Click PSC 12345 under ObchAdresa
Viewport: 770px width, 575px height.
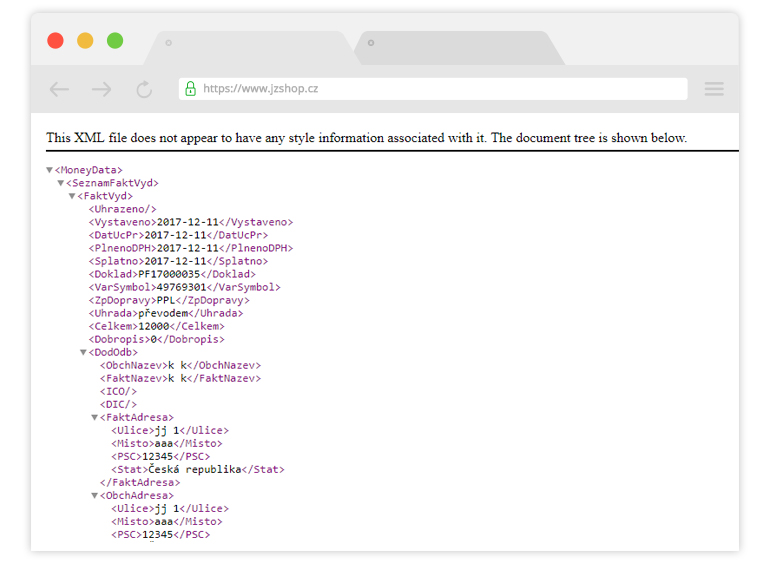pos(161,535)
